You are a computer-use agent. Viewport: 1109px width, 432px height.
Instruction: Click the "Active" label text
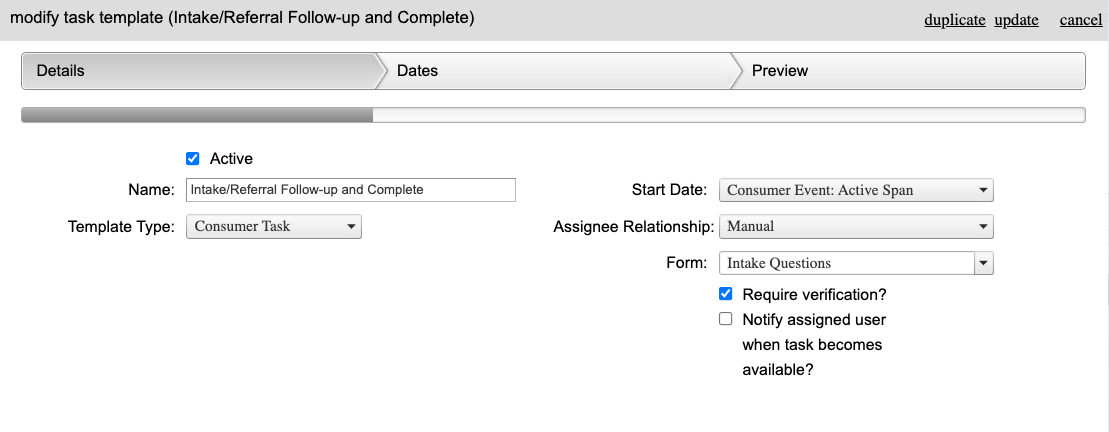tap(231, 158)
